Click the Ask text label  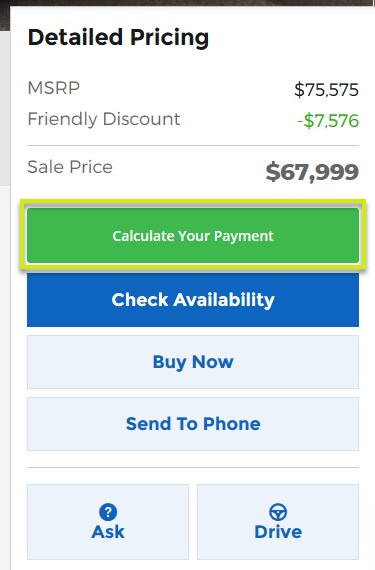point(108,532)
